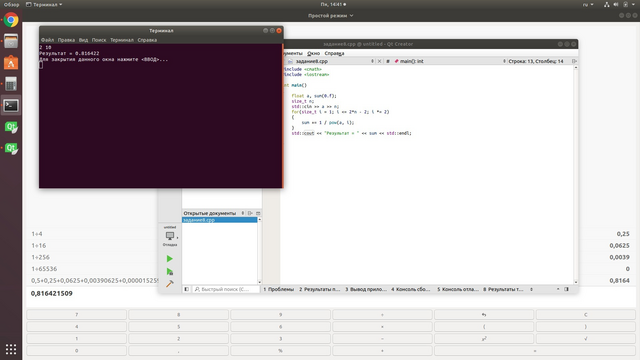Open the output panes selector arrows
The image size is (640, 360).
coord(531,289)
